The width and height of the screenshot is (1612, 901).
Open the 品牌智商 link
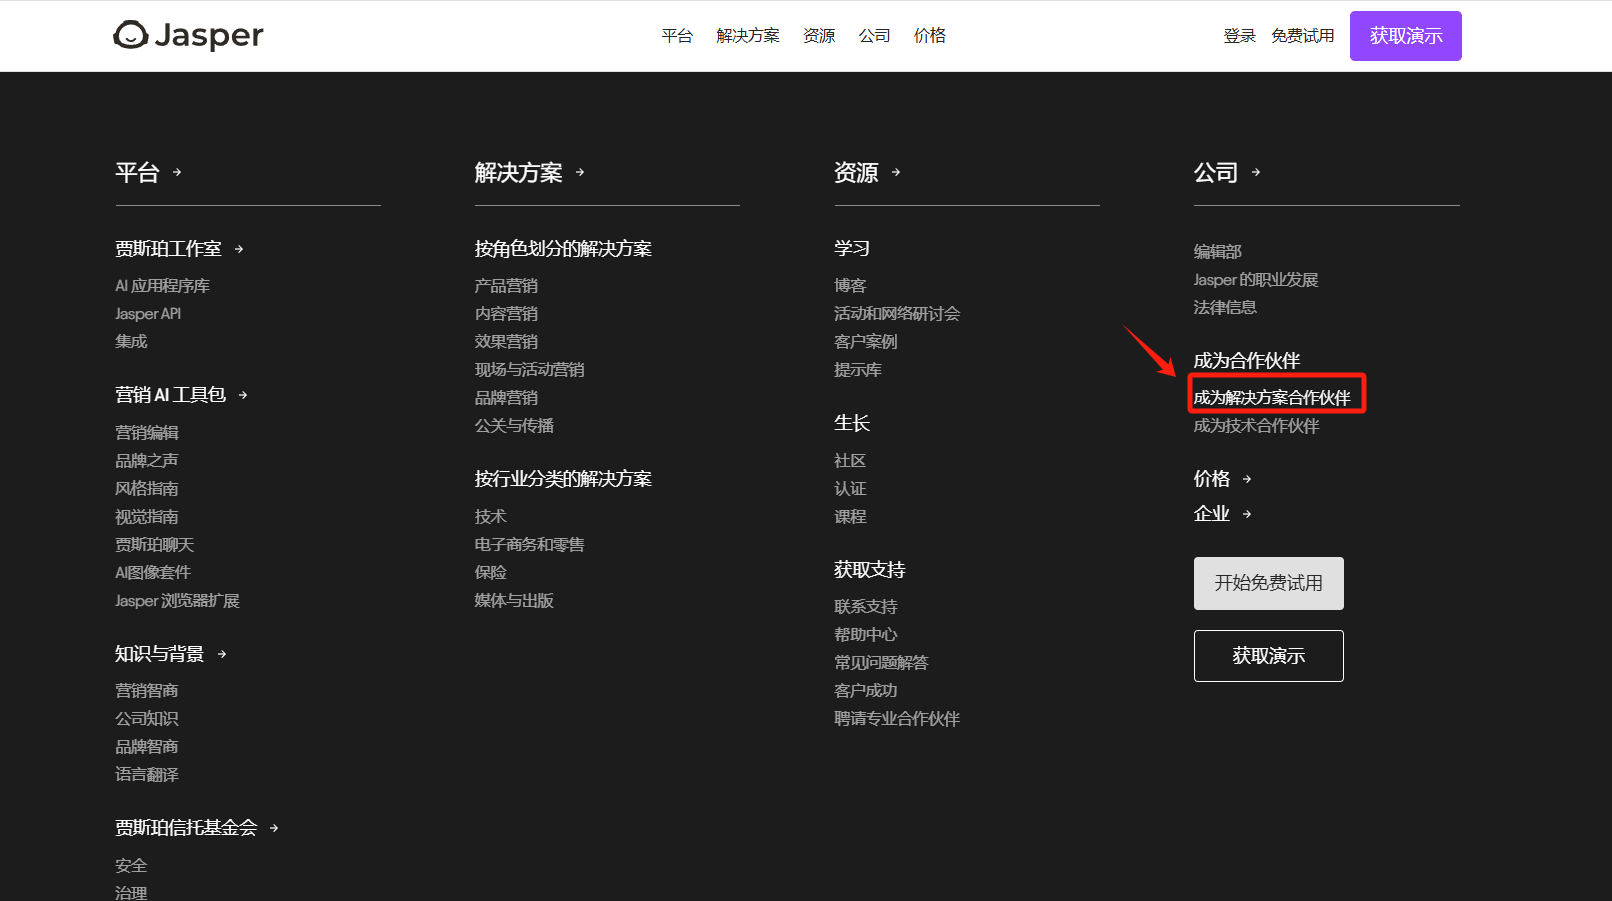[x=147, y=747]
